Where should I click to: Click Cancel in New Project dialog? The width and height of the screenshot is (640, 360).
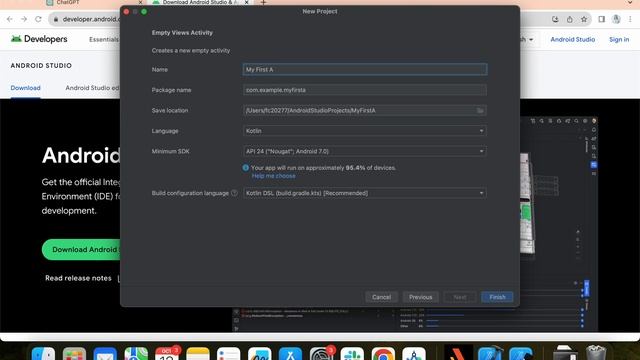point(381,297)
